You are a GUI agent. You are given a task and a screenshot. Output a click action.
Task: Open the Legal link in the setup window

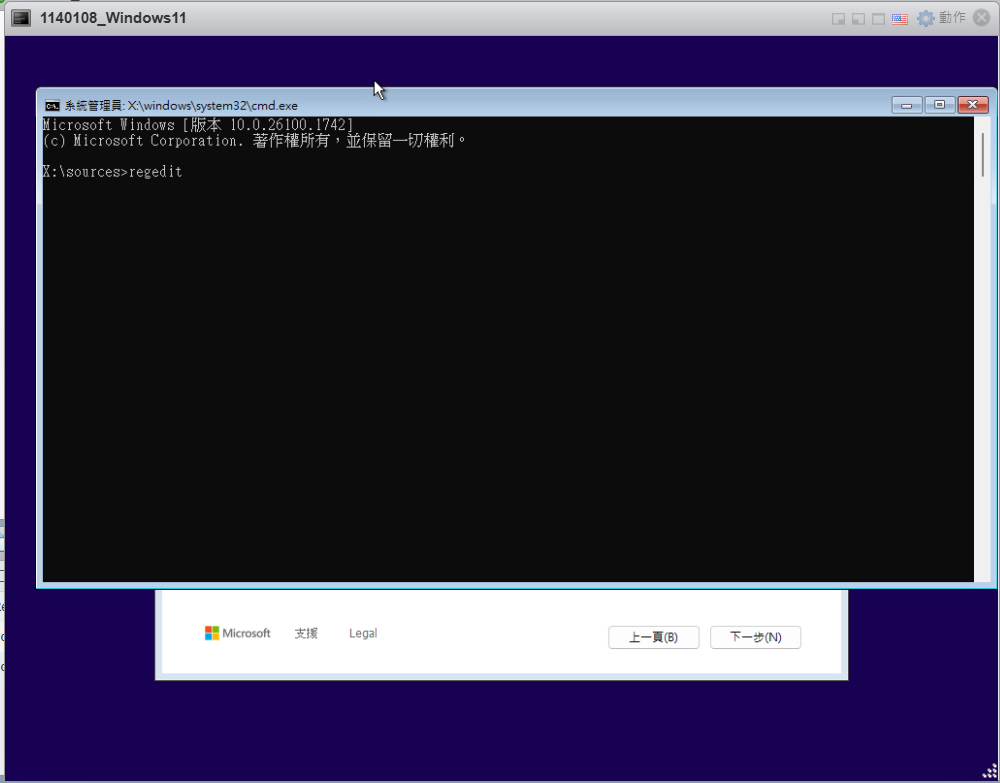pos(363,633)
